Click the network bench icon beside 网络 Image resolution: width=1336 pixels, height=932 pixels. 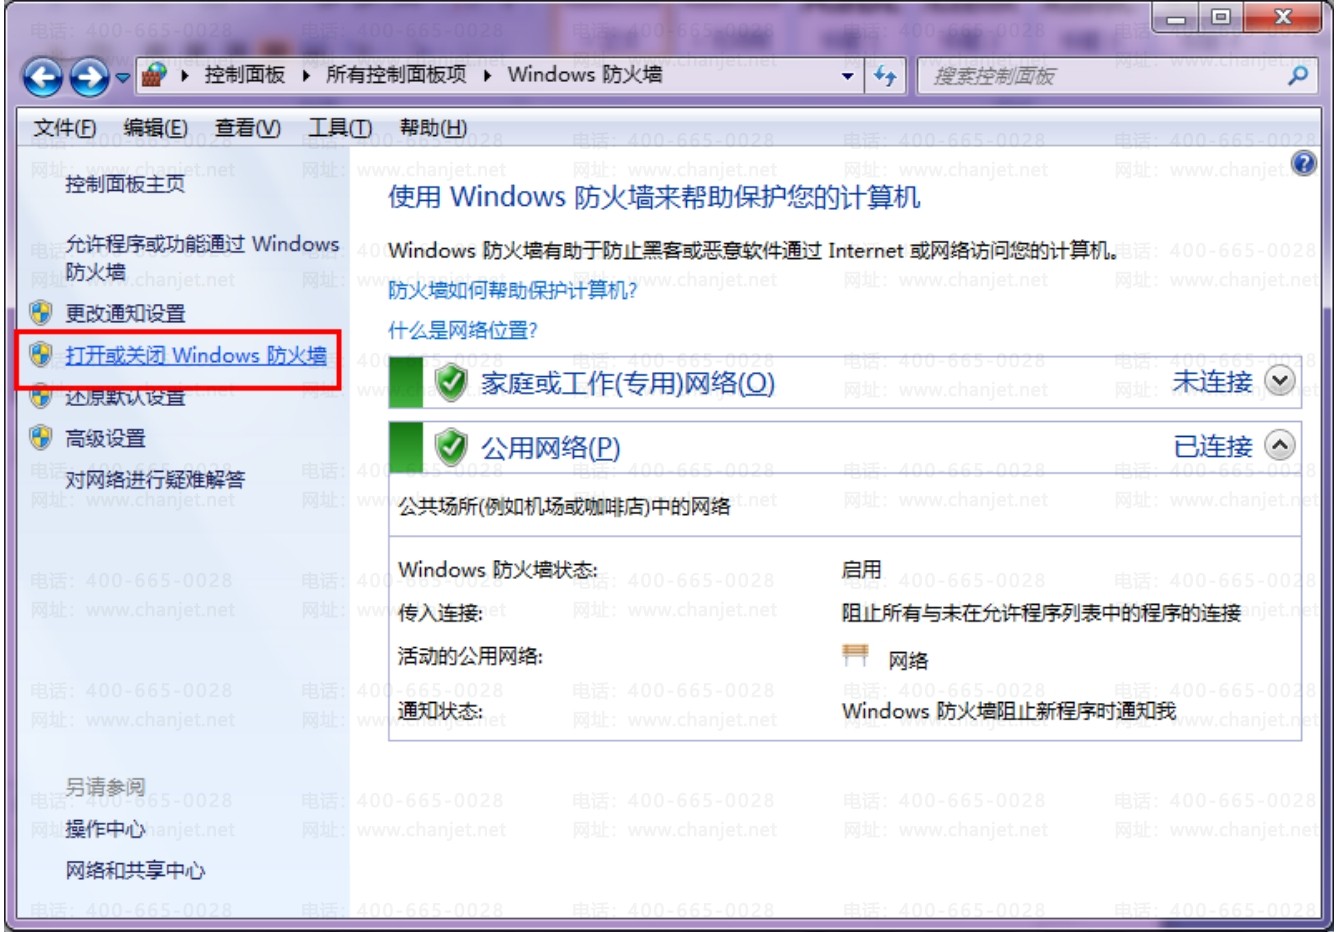point(855,655)
